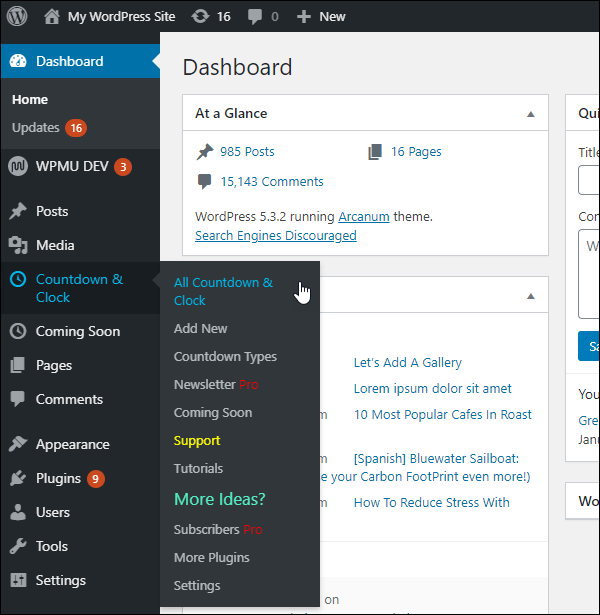Open the home icon for My WordPress Site
Screen dimensions: 600x615
[52, 16]
